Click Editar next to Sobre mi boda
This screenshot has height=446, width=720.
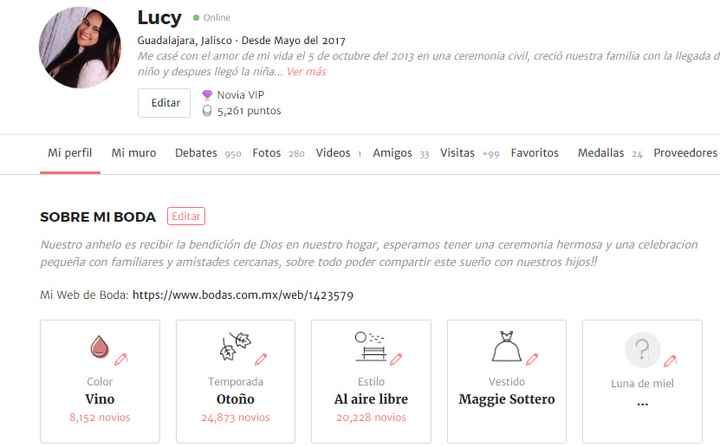pos(186,216)
